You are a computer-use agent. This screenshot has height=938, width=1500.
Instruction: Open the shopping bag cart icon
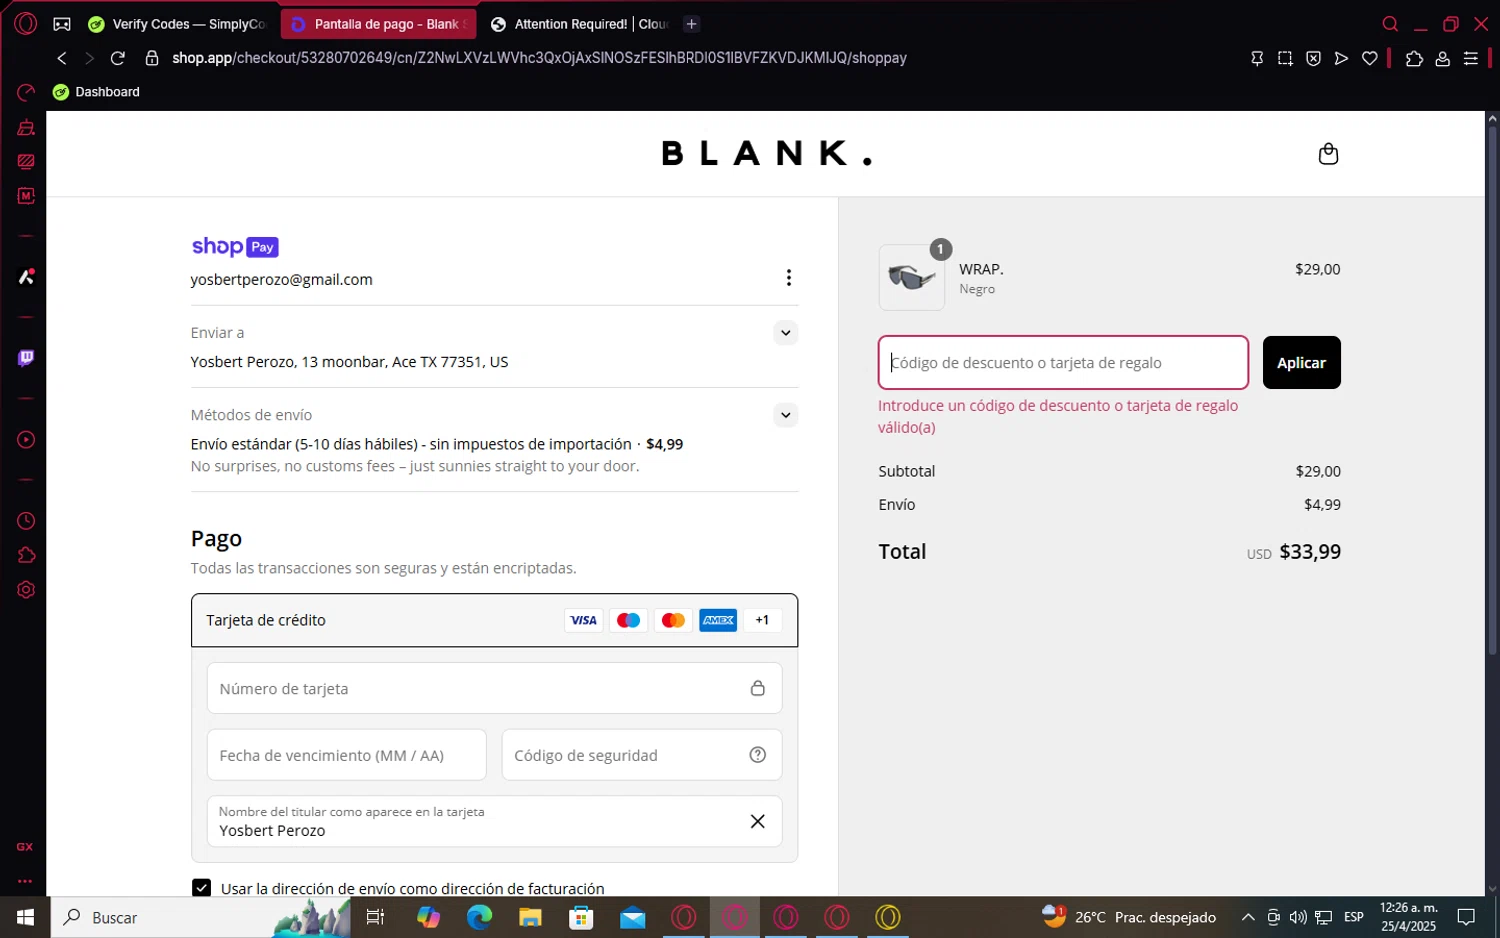(1328, 154)
